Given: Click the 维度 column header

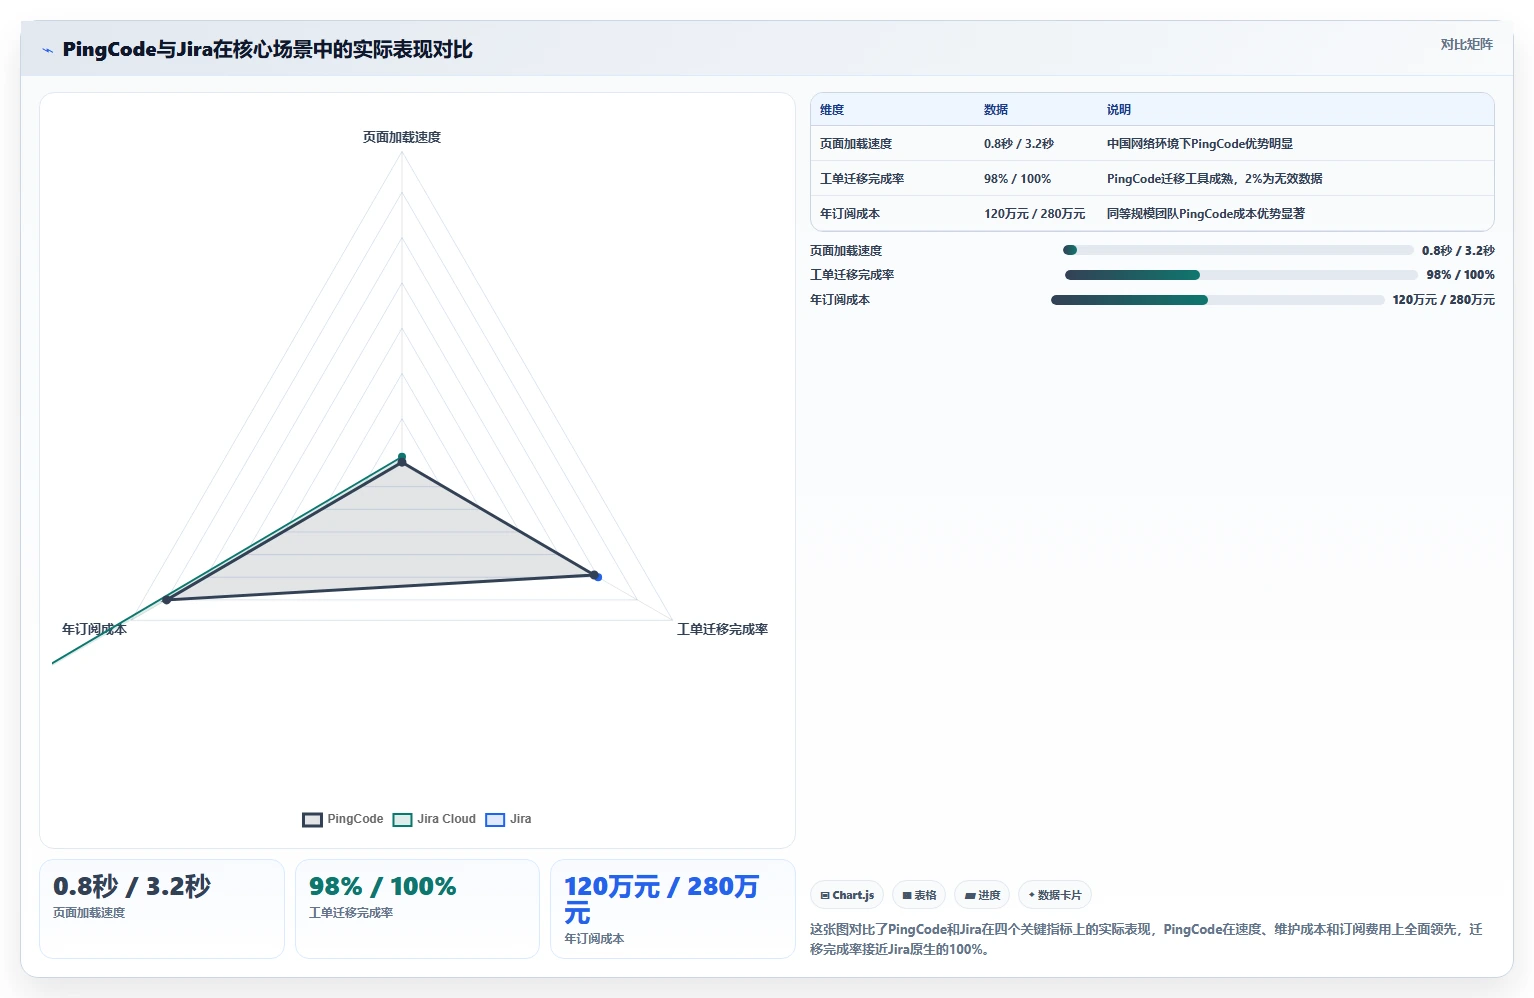Looking at the screenshot, I should tap(832, 110).
